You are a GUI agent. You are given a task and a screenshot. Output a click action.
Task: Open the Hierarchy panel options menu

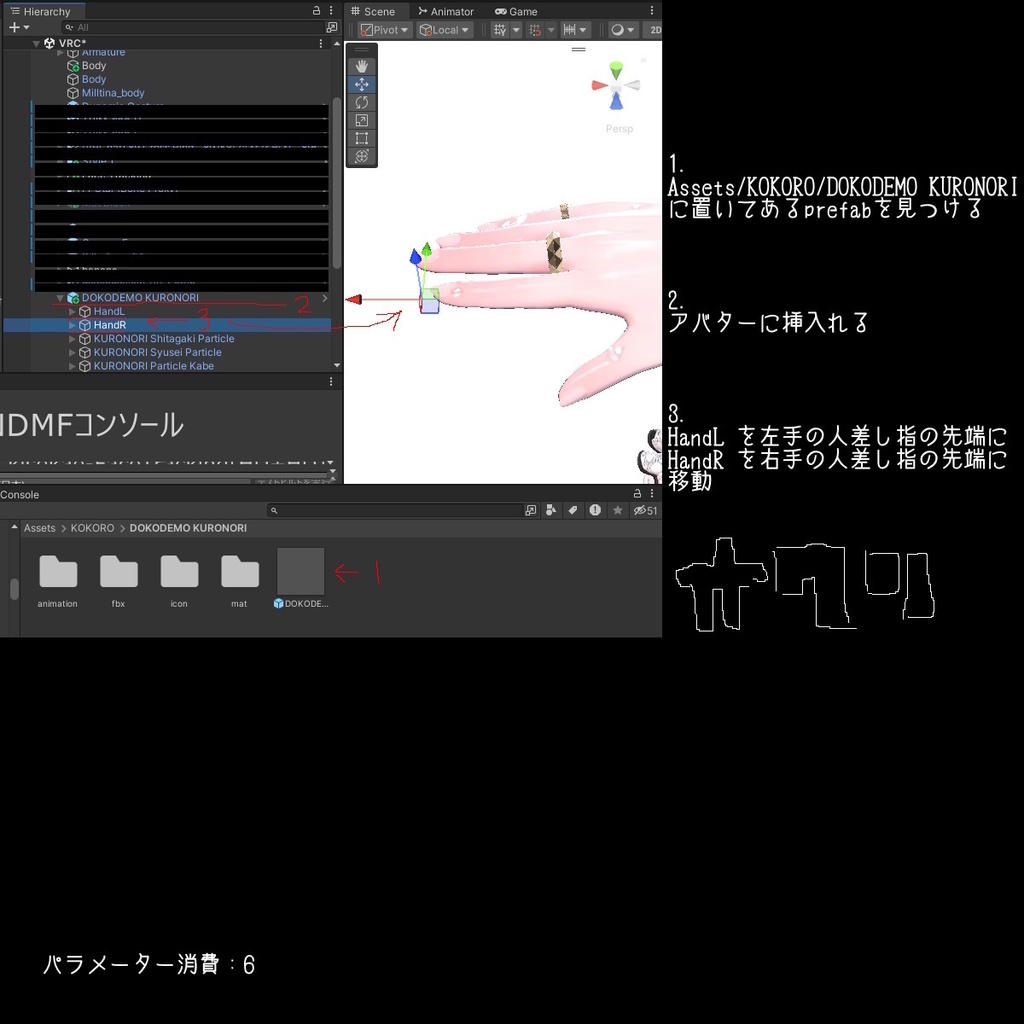click(x=331, y=10)
